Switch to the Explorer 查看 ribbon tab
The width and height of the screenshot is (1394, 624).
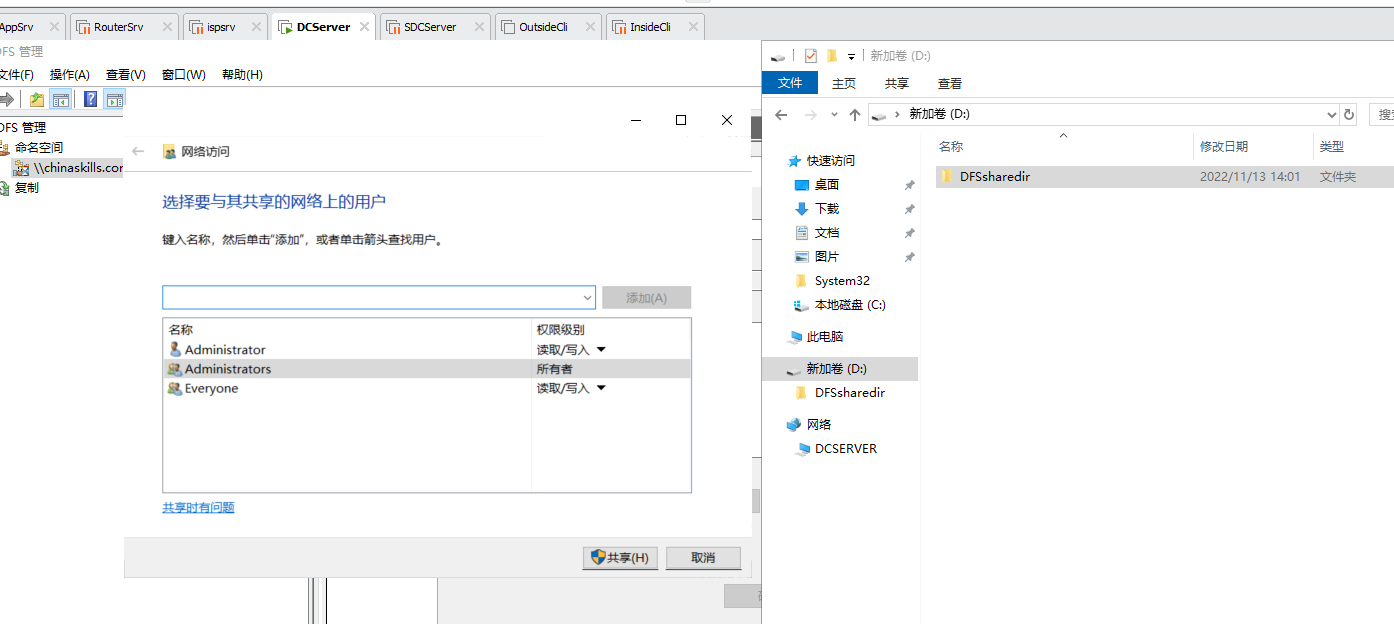[950, 84]
